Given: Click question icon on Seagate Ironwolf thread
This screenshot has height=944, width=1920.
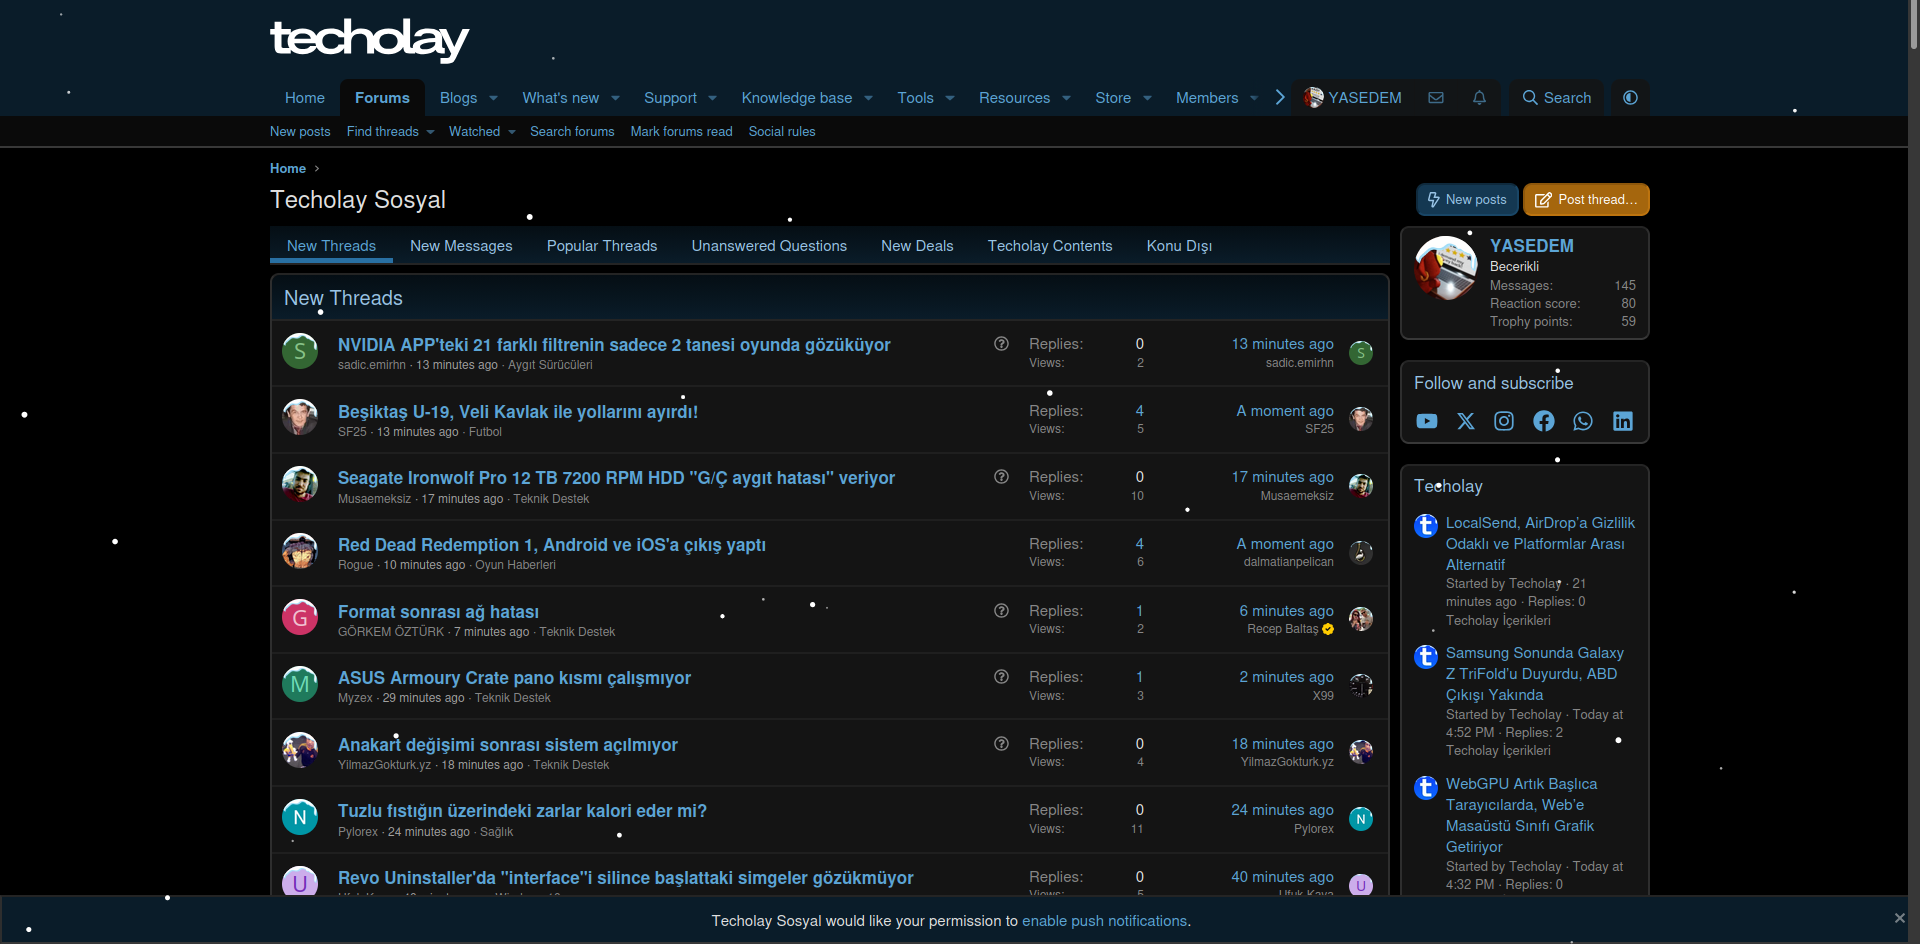Looking at the screenshot, I should click(x=1001, y=477).
